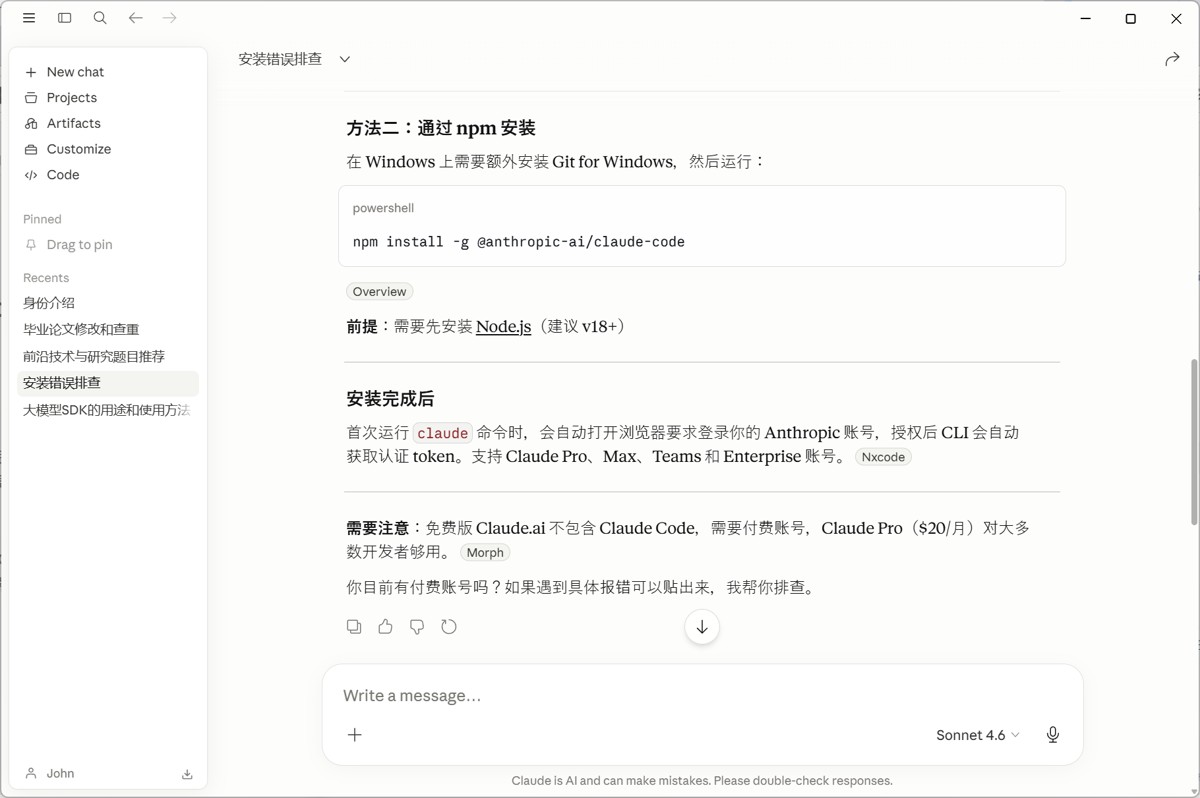This screenshot has height=798, width=1200.
Task: Go back with the left arrow
Action: tap(135, 18)
